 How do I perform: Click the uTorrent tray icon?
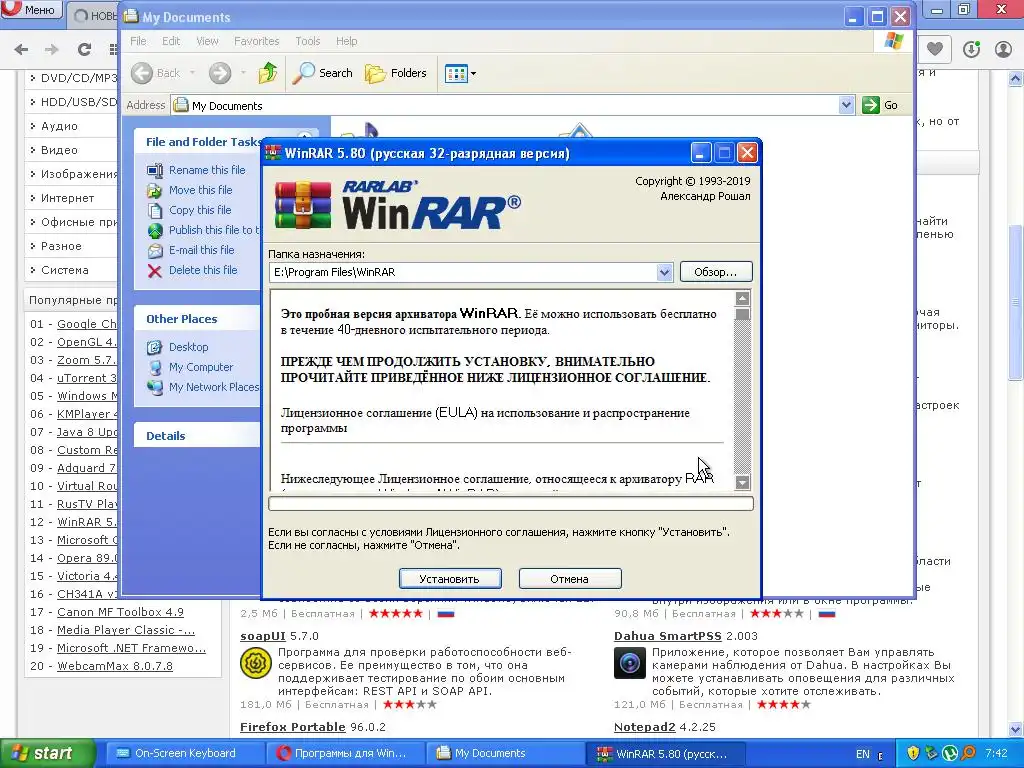tap(950, 754)
